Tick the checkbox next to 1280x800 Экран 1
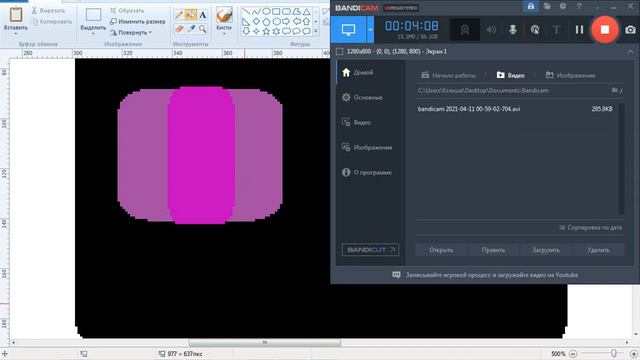The image size is (640, 360). coord(339,52)
